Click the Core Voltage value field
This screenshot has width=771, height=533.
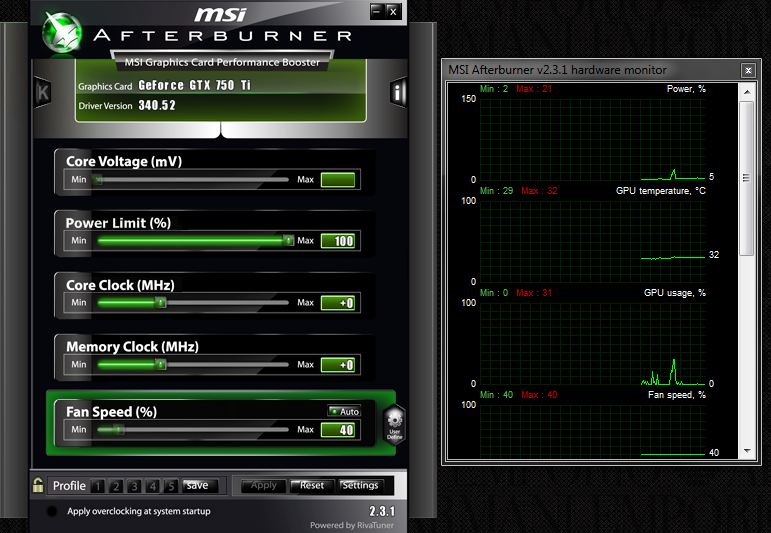(x=338, y=179)
